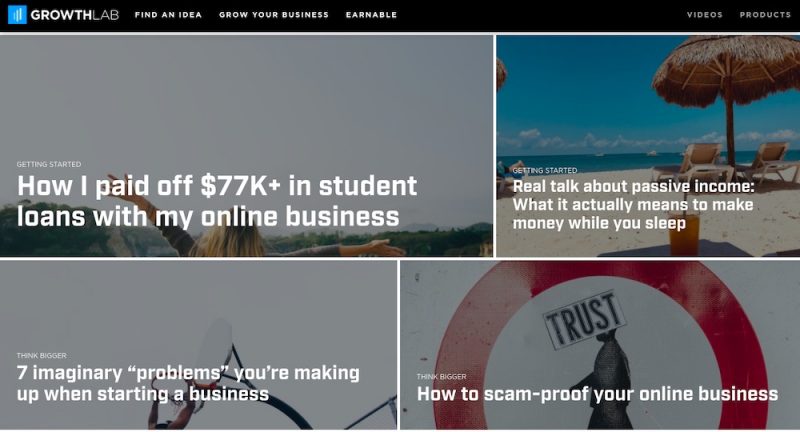The width and height of the screenshot is (800, 432).
Task: Open the 7 imaginary problems article headline
Action: [188, 383]
